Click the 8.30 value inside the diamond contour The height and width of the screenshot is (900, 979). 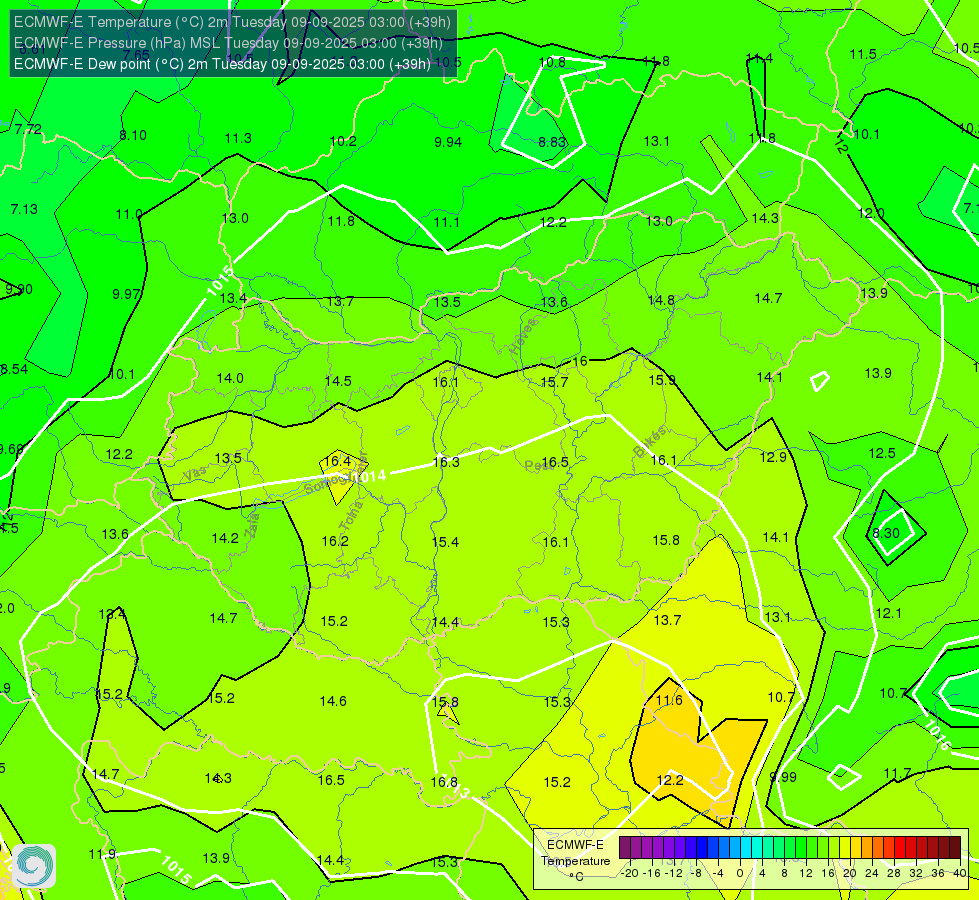click(x=885, y=533)
